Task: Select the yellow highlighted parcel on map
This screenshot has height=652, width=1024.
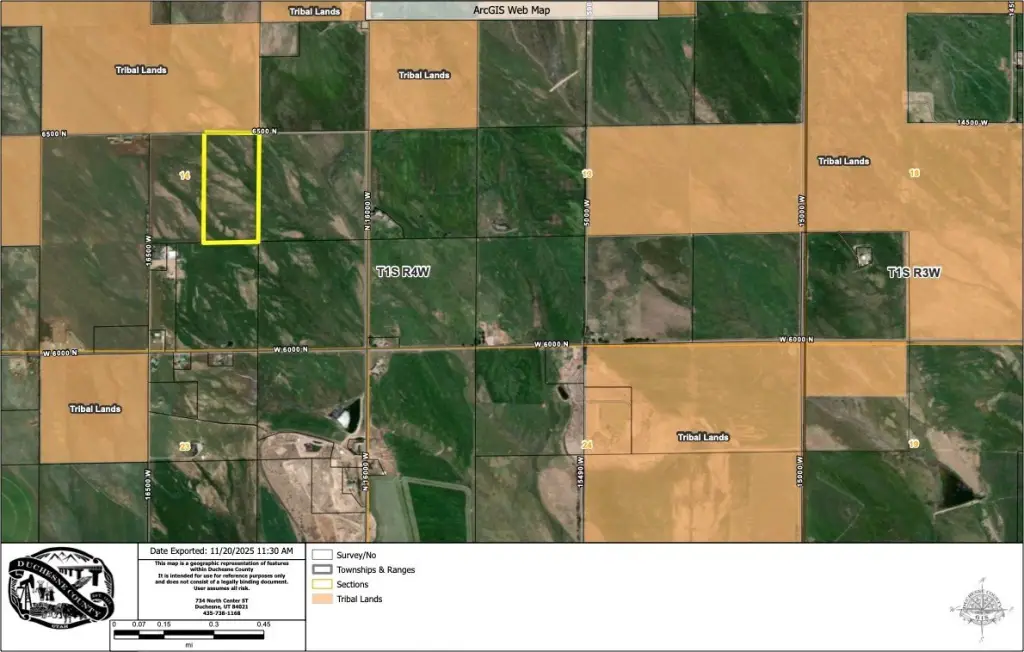Action: coord(231,188)
